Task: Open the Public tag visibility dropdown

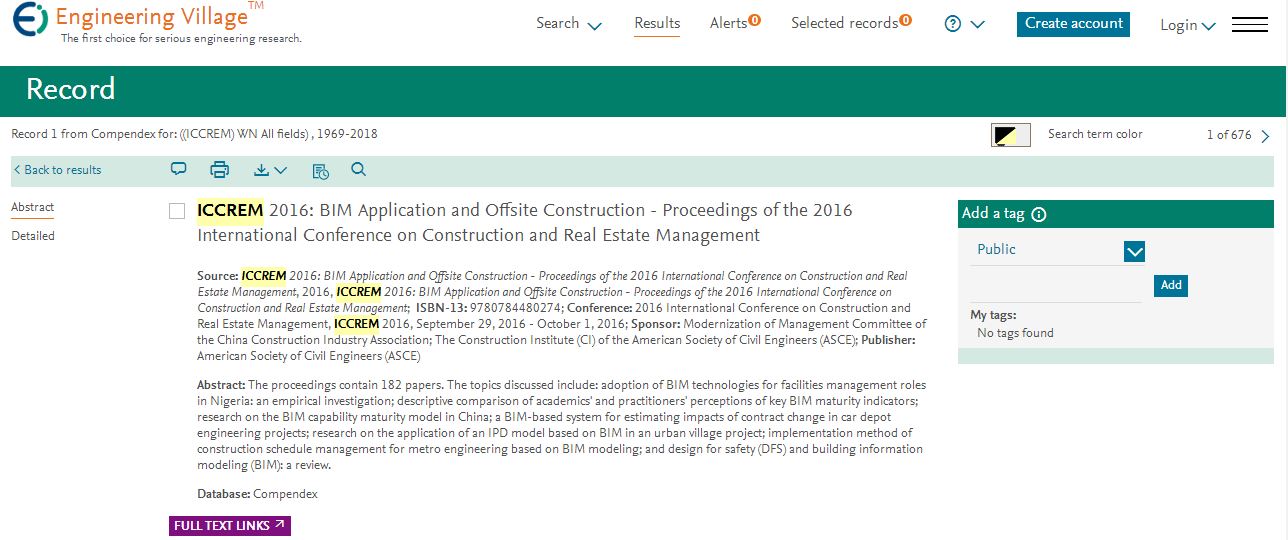Action: (x=1059, y=250)
